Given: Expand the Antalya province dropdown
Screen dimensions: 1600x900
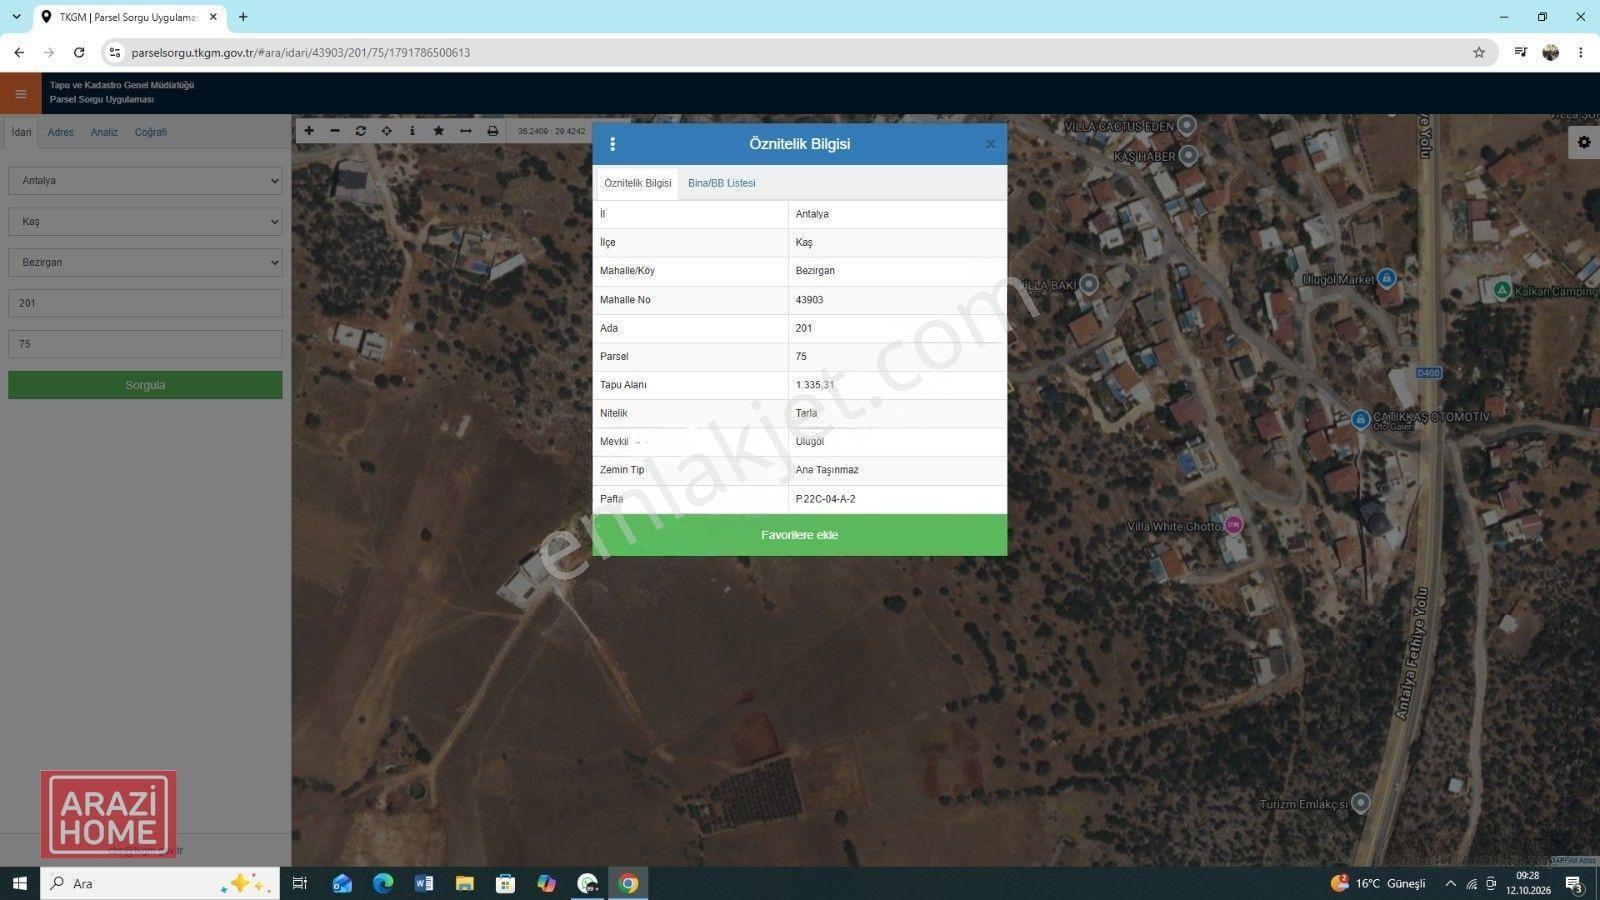Looking at the screenshot, I should click(x=145, y=181).
